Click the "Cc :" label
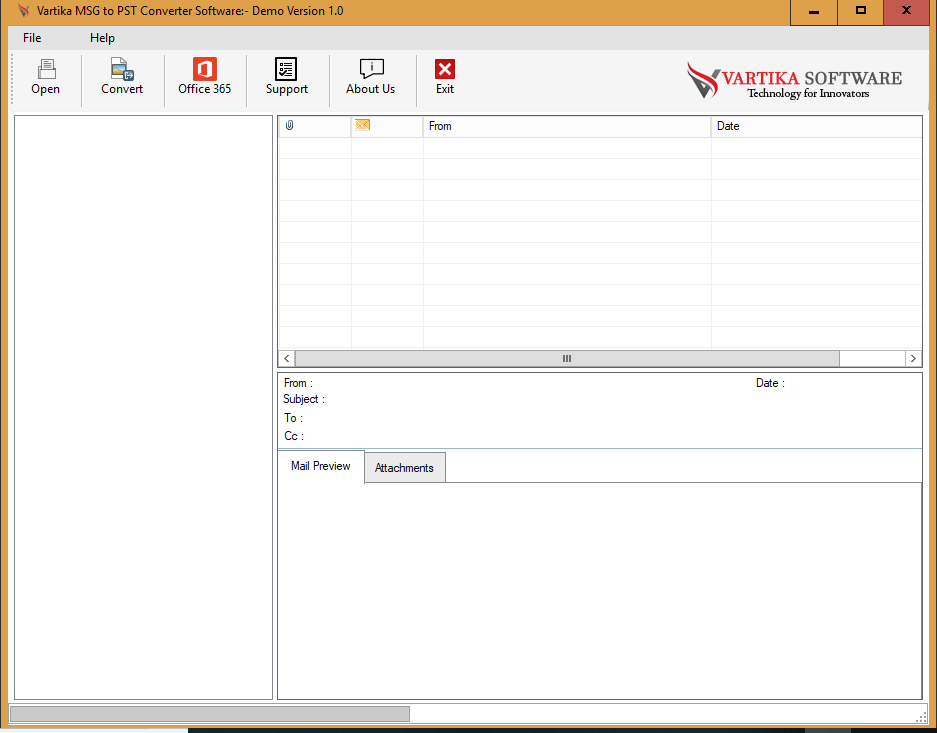 pyautogui.click(x=294, y=436)
